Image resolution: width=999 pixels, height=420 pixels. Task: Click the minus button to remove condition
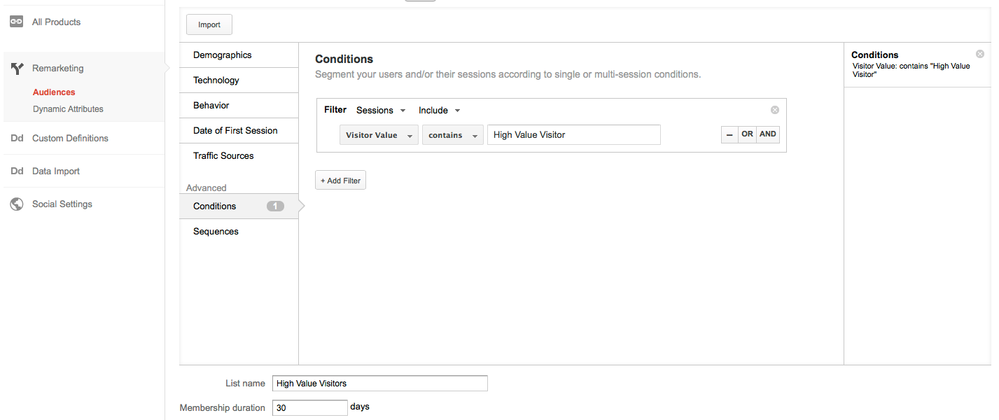click(729, 135)
